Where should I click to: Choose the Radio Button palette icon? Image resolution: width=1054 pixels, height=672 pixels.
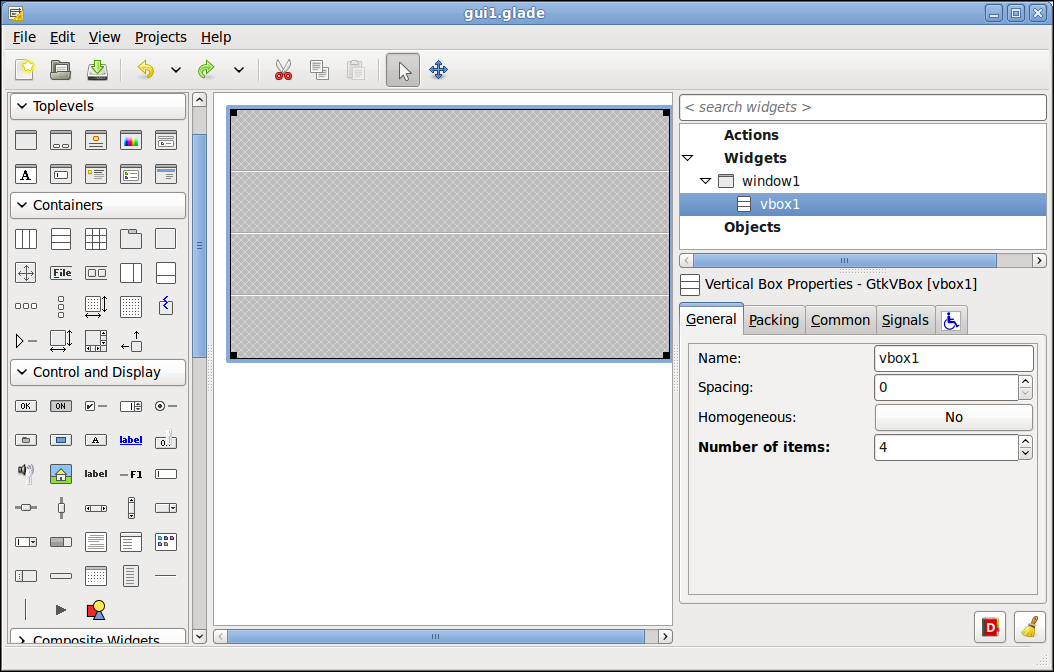pyautogui.click(x=166, y=406)
